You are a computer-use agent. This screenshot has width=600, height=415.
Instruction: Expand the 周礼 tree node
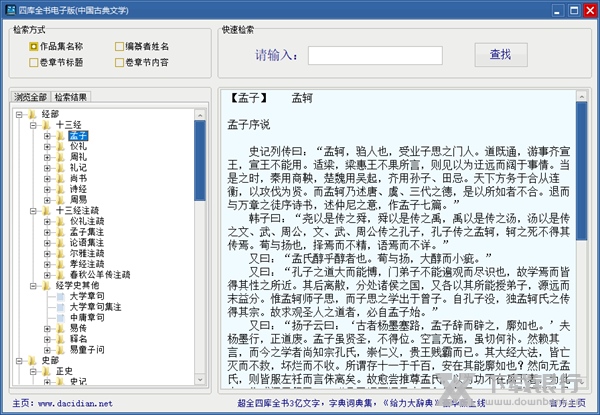(47, 157)
